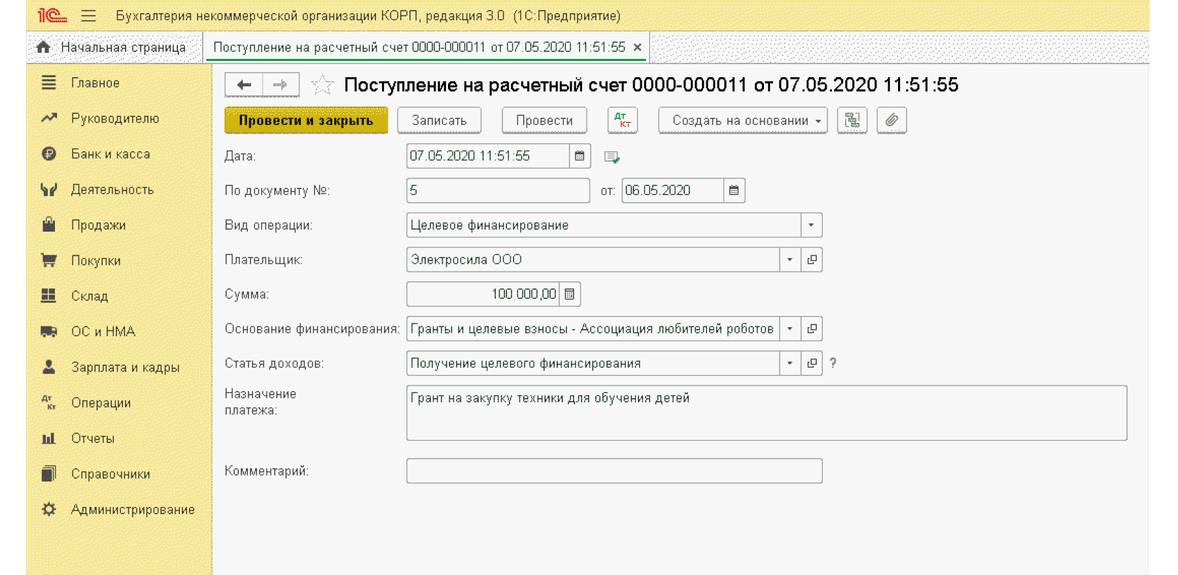Click the Назначение платежа text area
The width and height of the screenshot is (1178, 575).
[x=766, y=413]
